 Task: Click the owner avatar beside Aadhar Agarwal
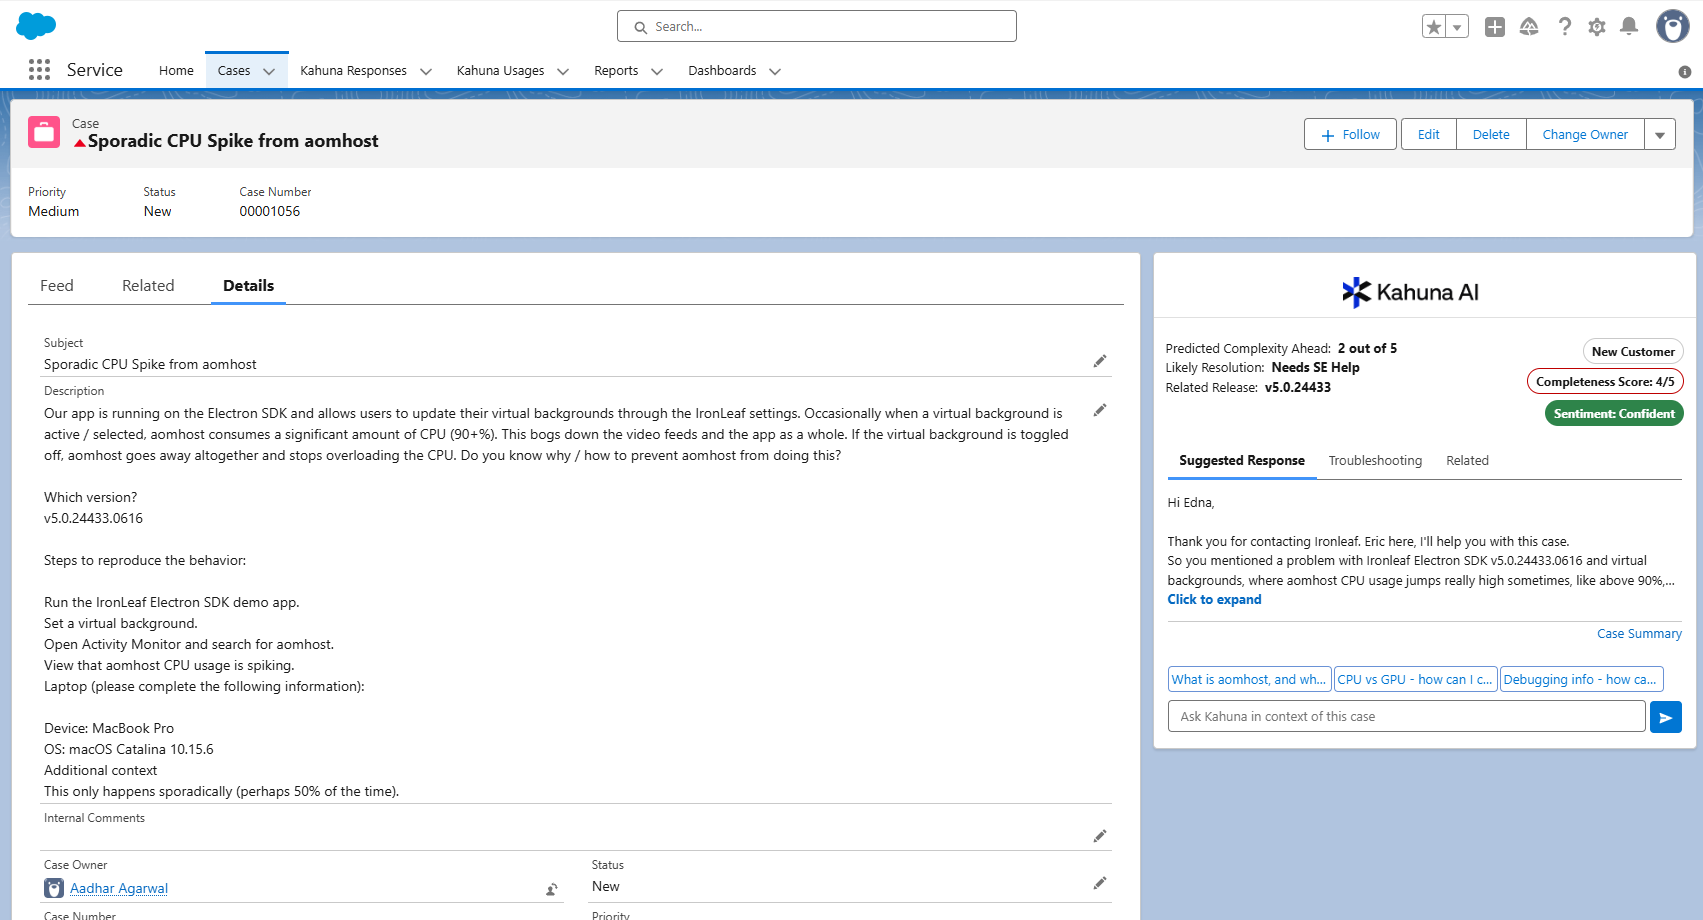[x=54, y=888]
